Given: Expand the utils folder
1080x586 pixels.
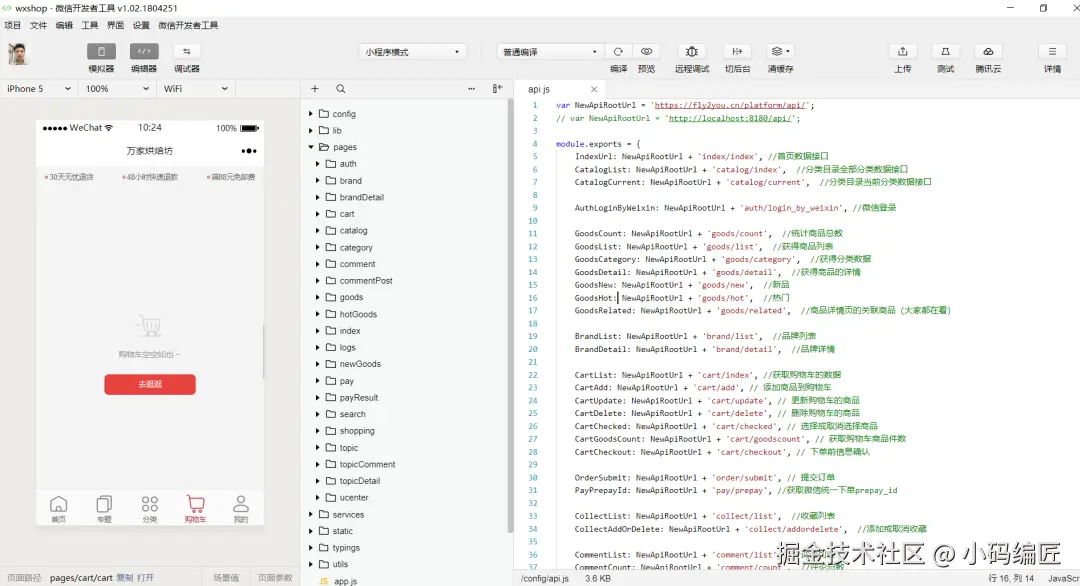Looking at the screenshot, I should point(311,564).
